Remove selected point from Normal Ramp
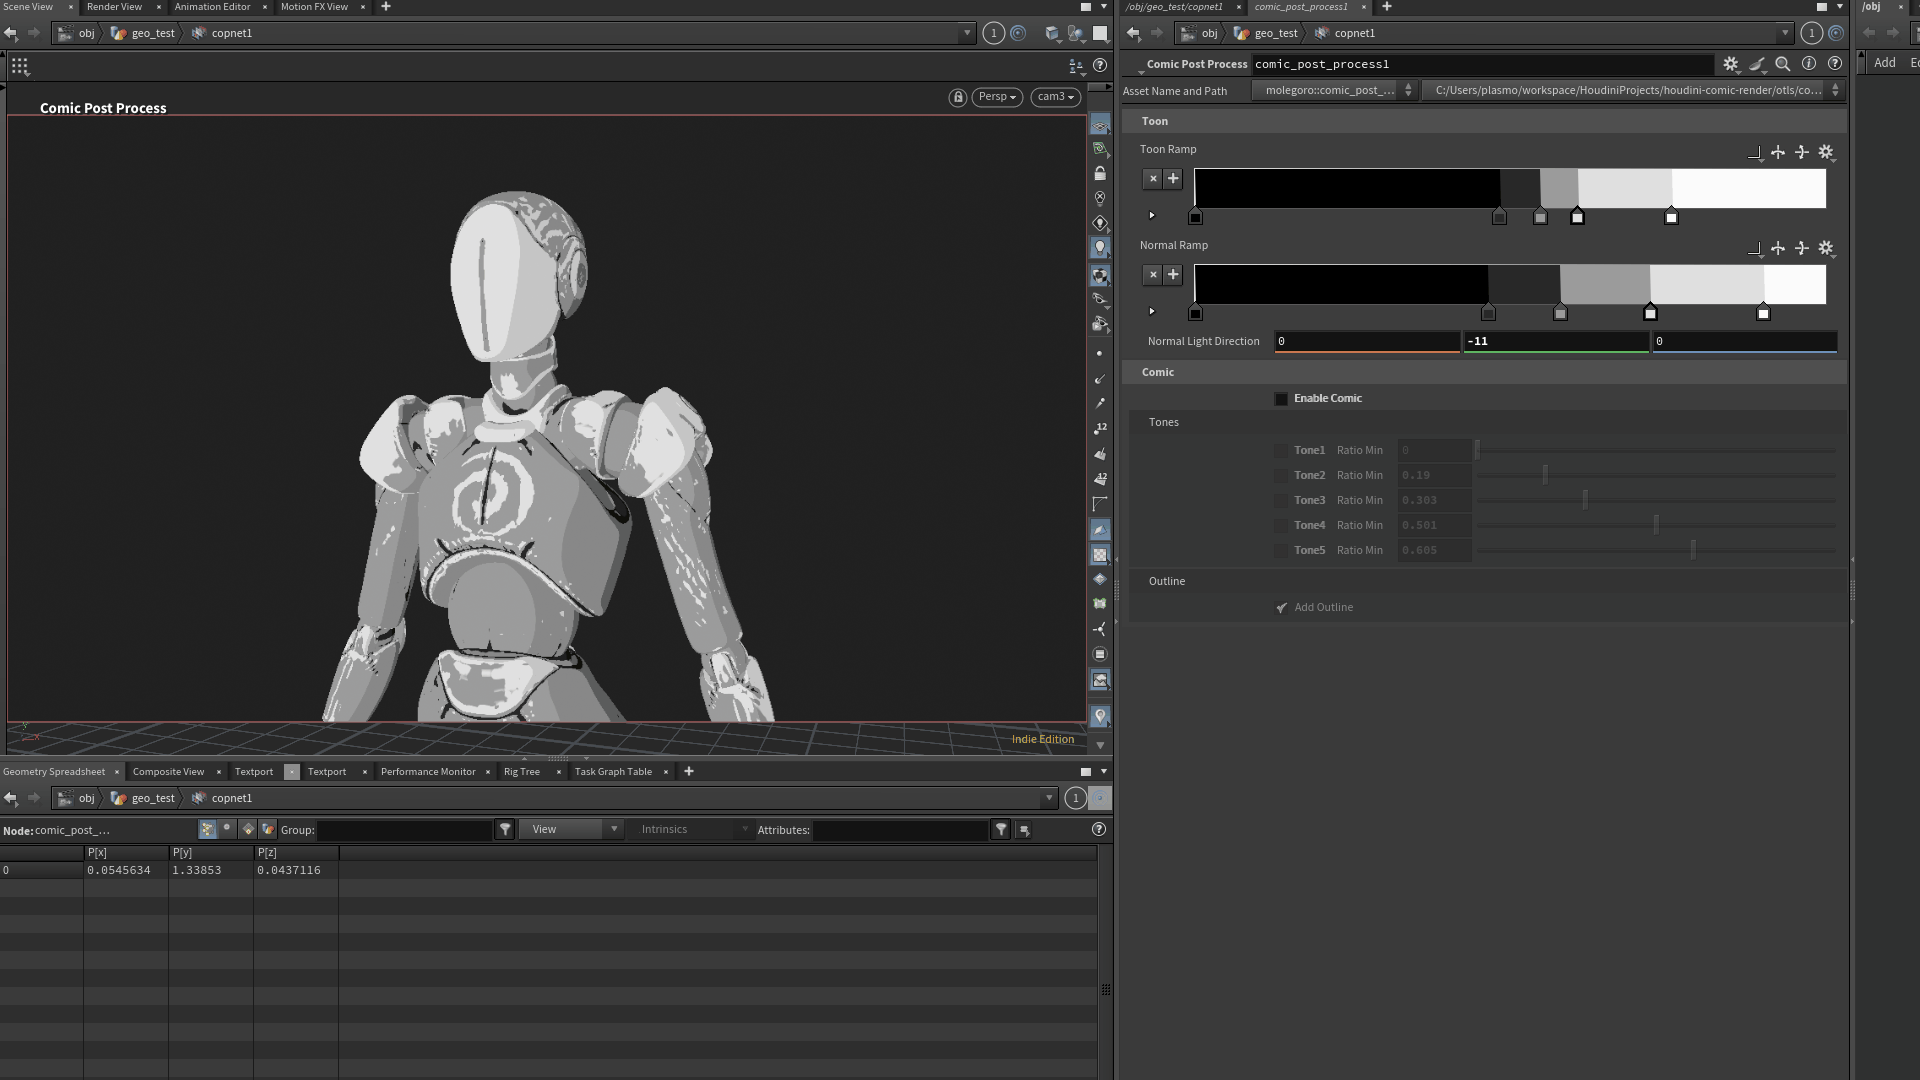The width and height of the screenshot is (1920, 1080). coord(1153,275)
